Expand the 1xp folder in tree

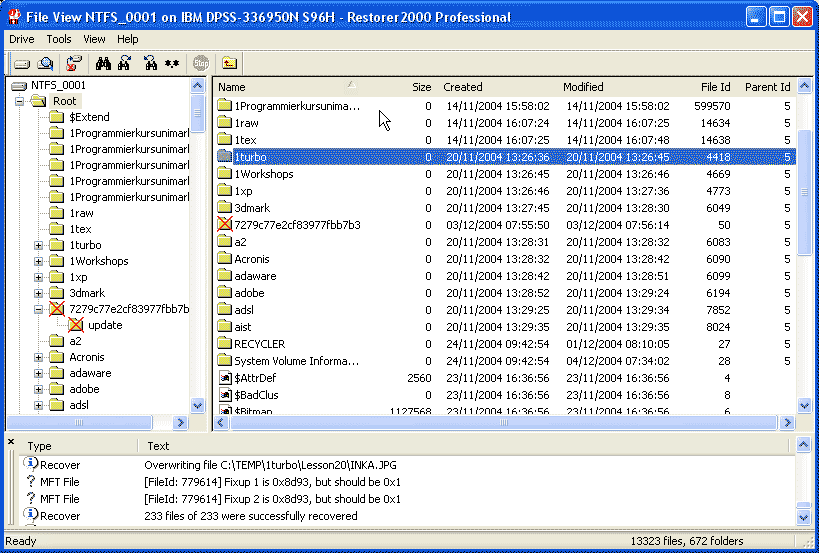[38, 277]
